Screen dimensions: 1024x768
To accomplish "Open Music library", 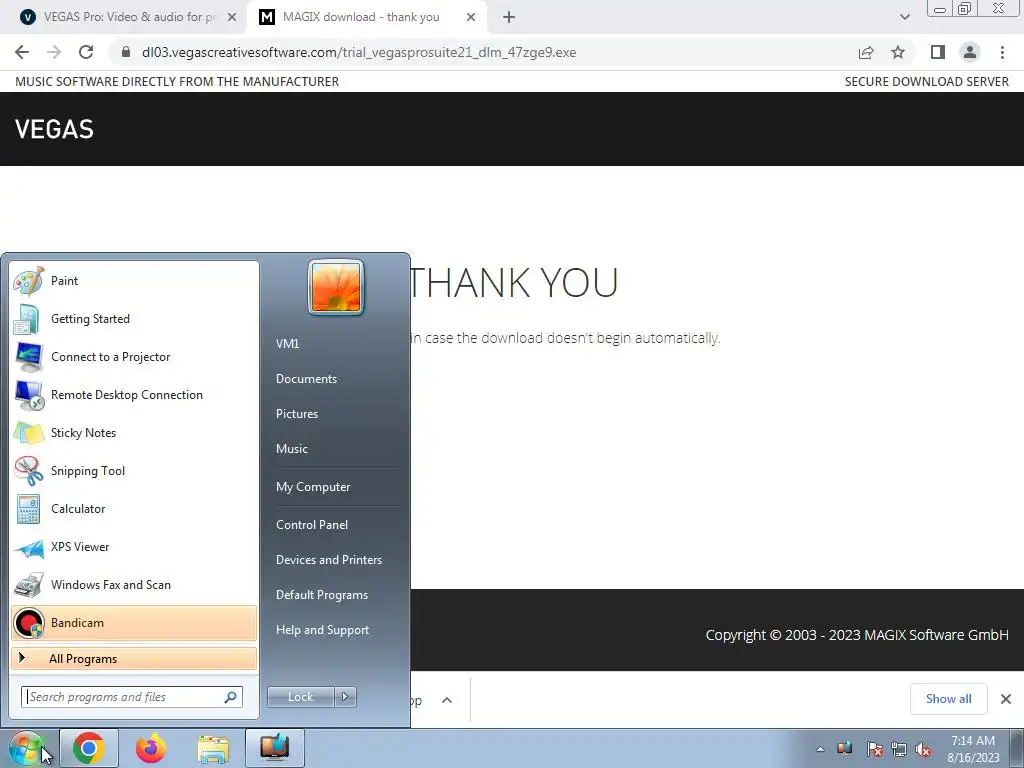I will 291,449.
